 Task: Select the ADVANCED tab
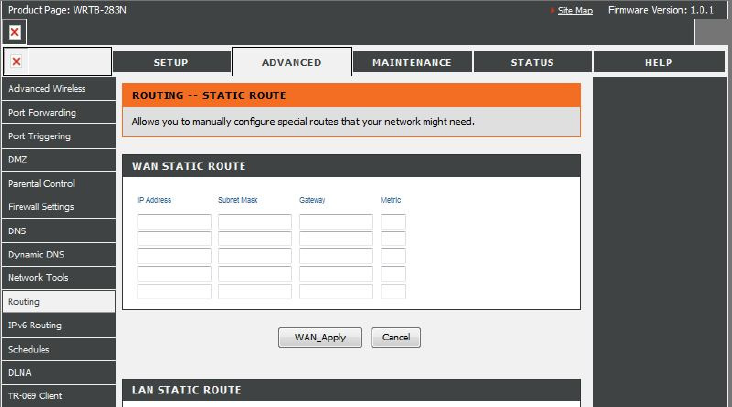tap(292, 62)
